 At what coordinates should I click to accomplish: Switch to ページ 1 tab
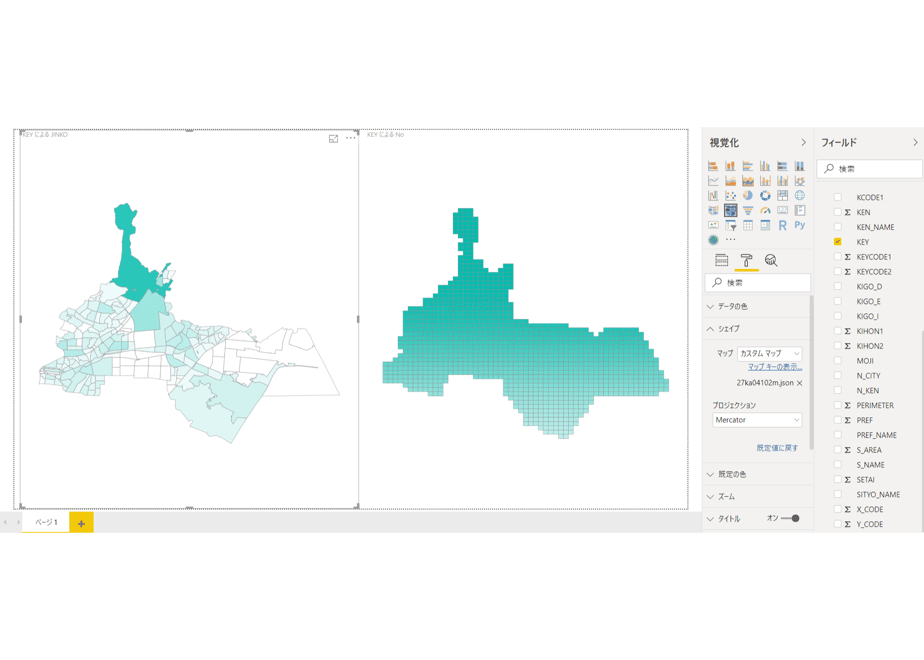[46, 522]
